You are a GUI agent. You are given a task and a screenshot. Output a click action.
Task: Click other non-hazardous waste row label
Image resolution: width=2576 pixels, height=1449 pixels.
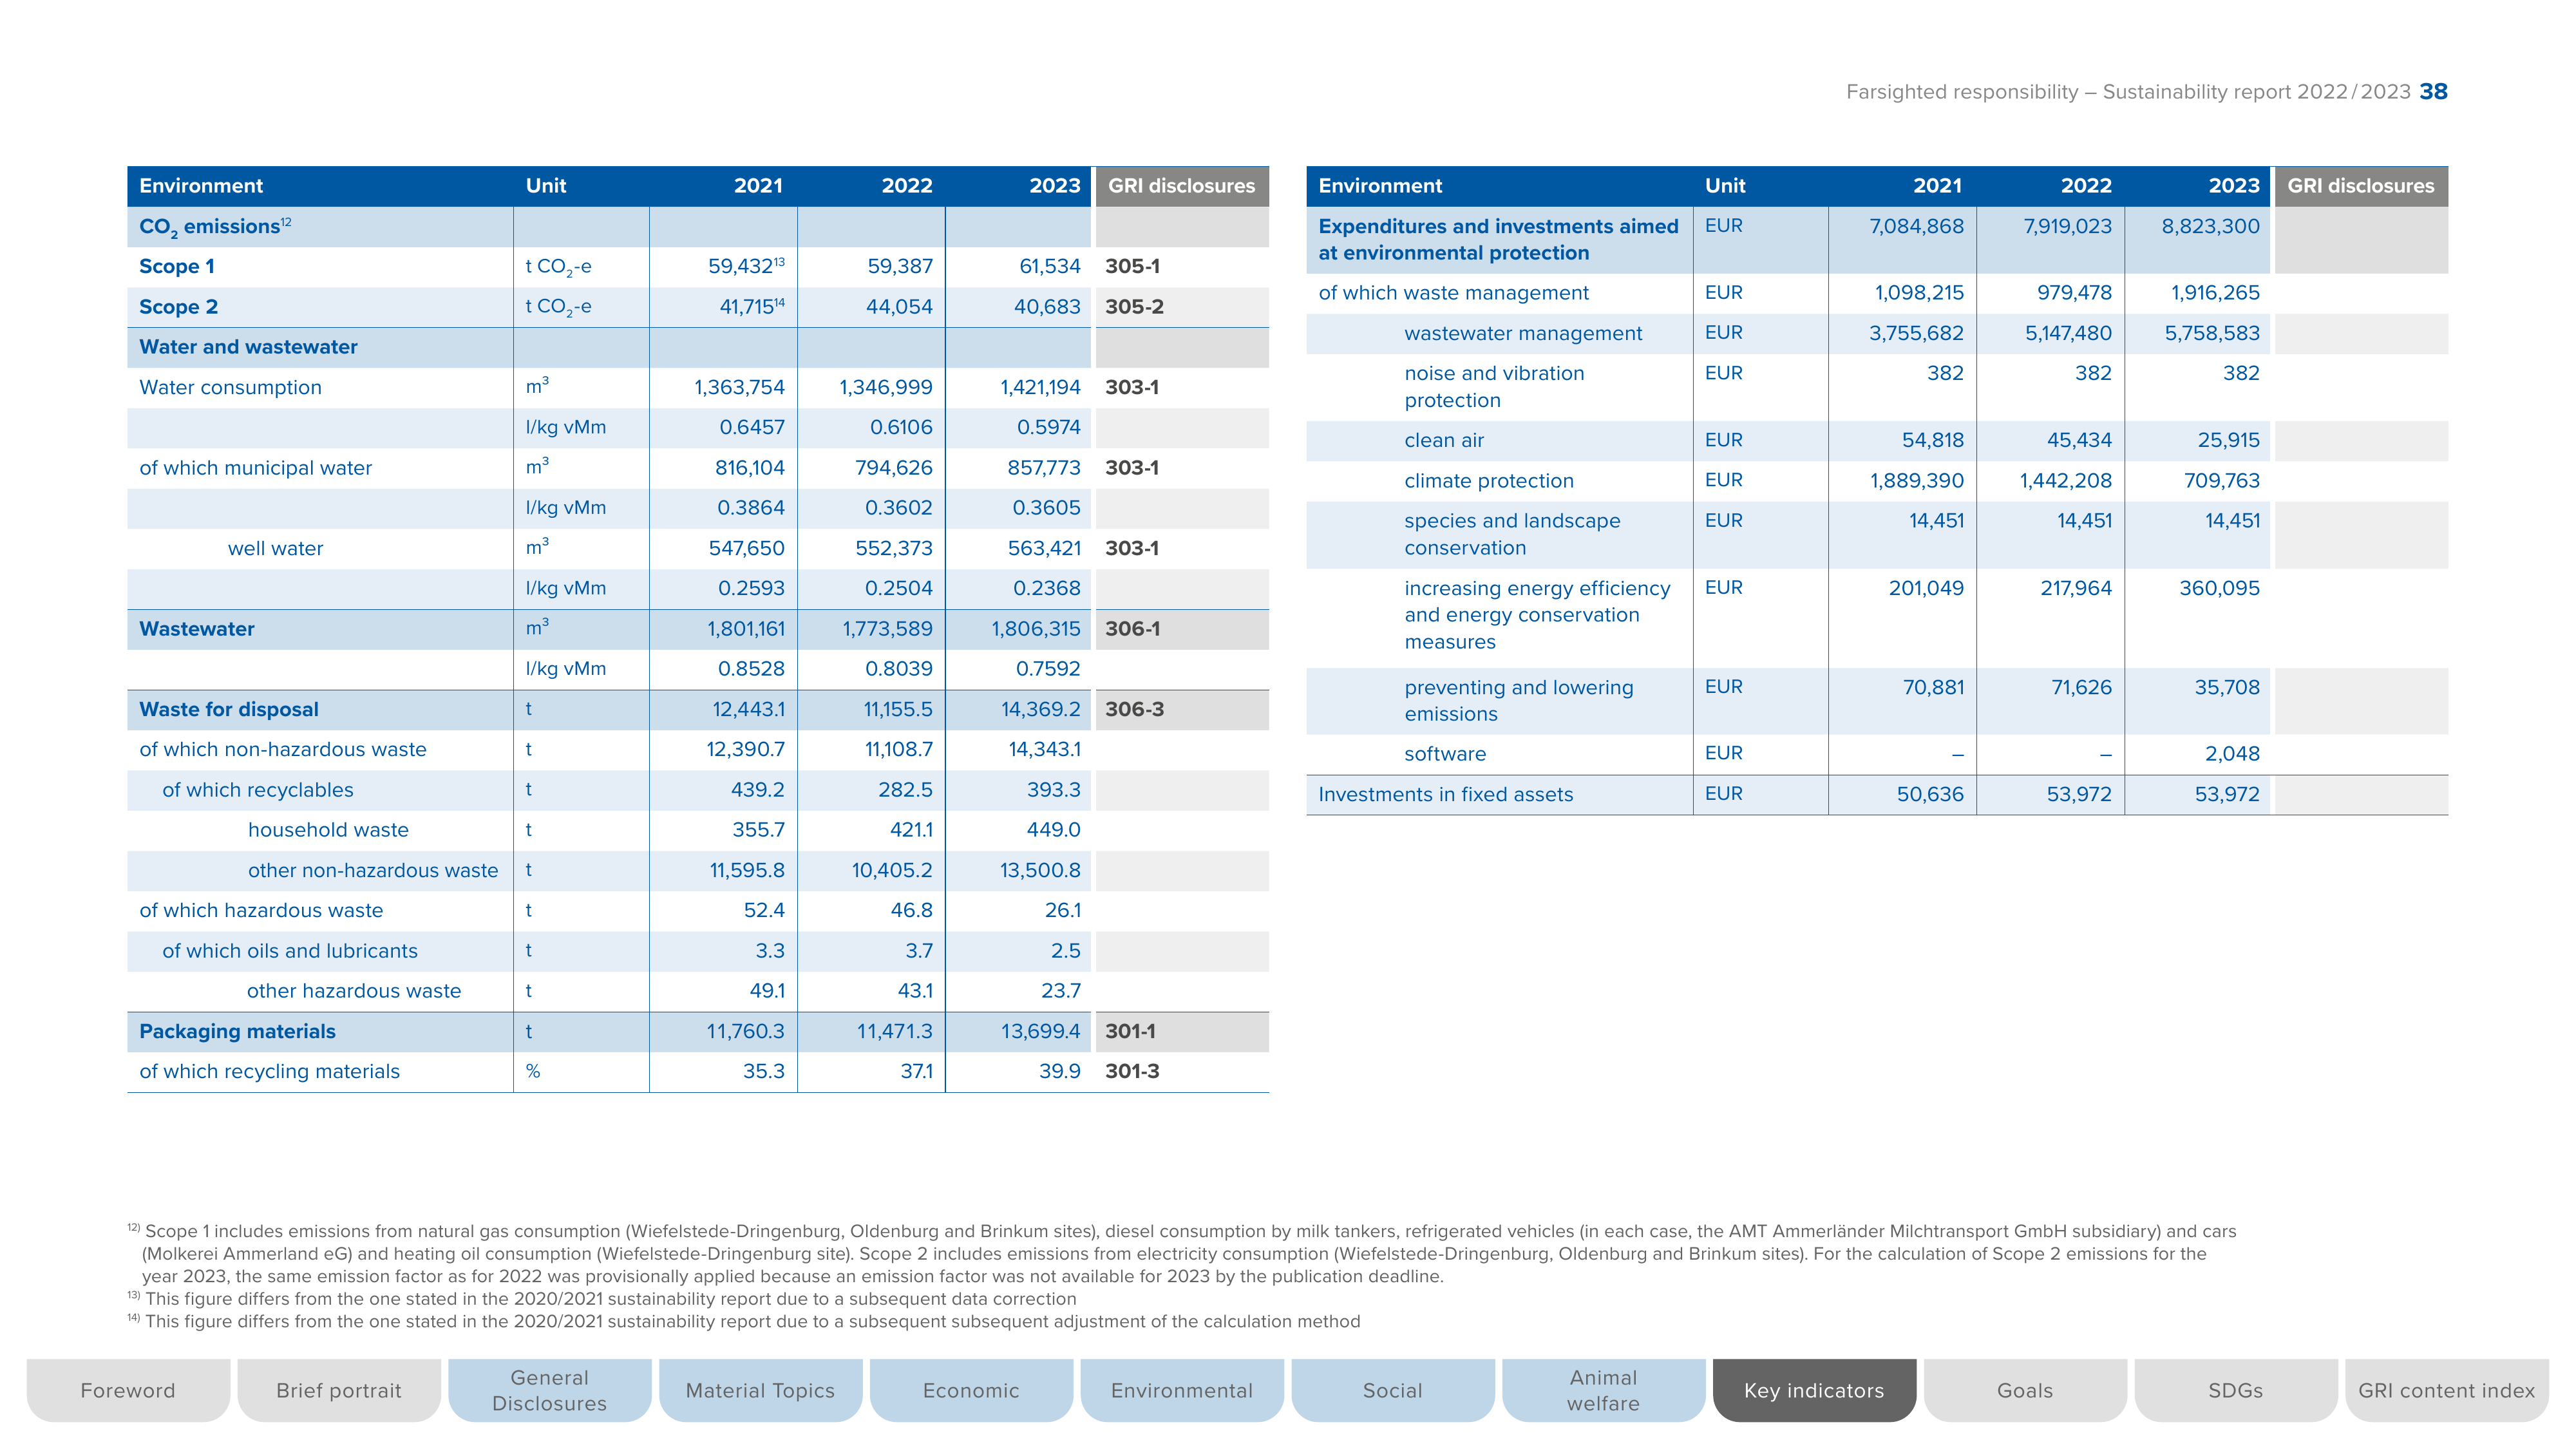[373, 871]
